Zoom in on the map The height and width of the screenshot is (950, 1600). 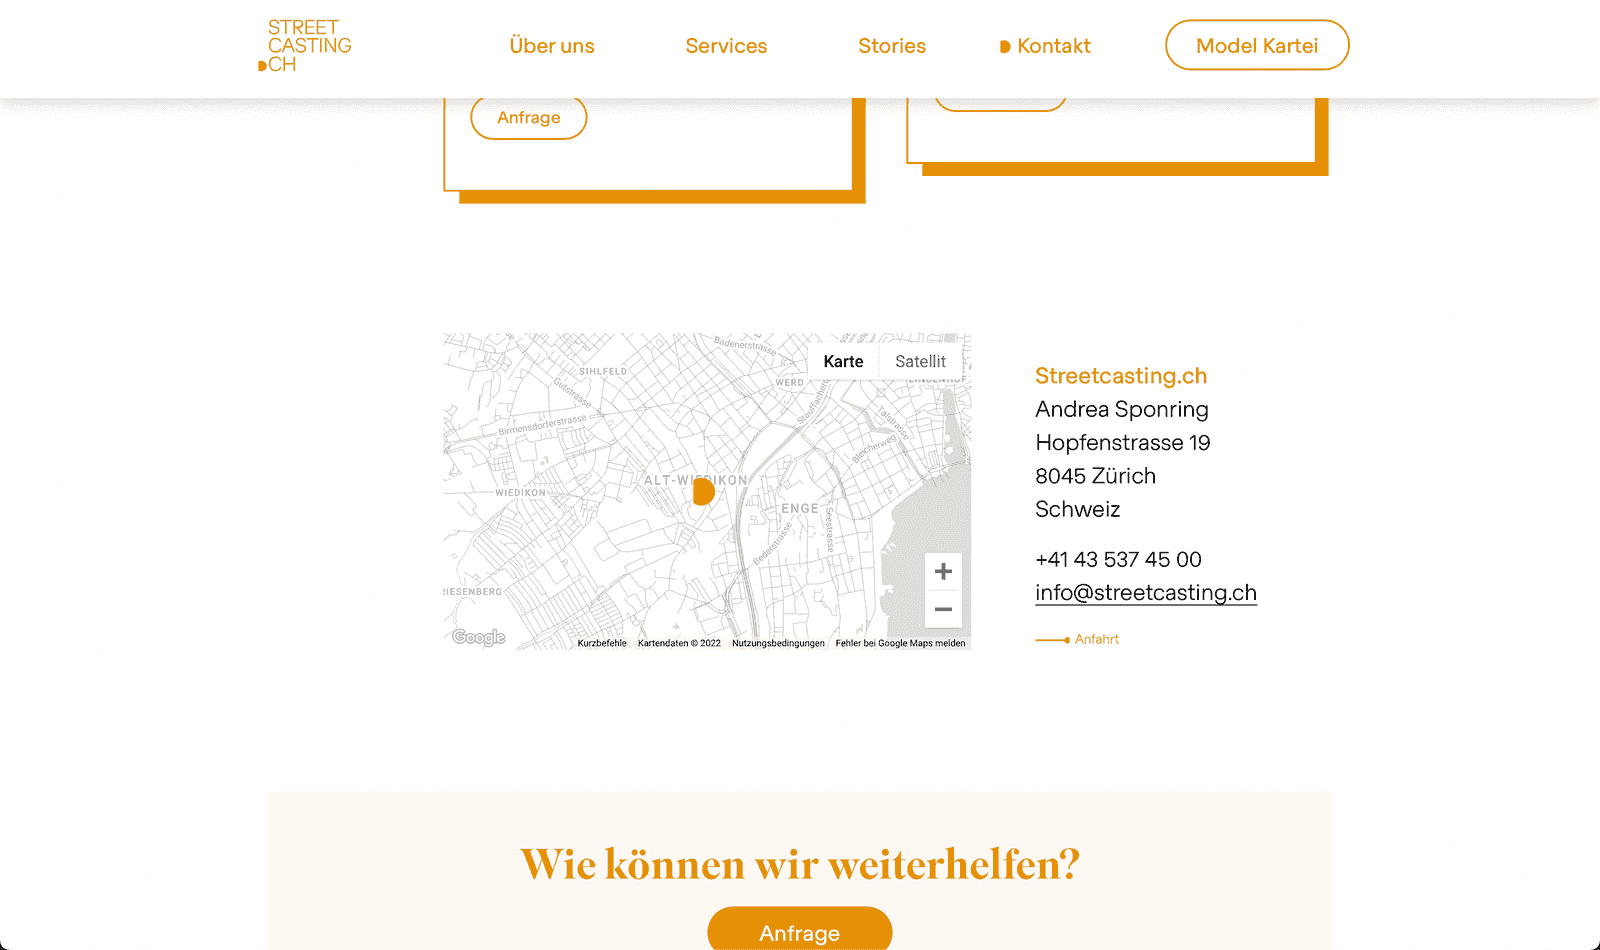(x=942, y=572)
